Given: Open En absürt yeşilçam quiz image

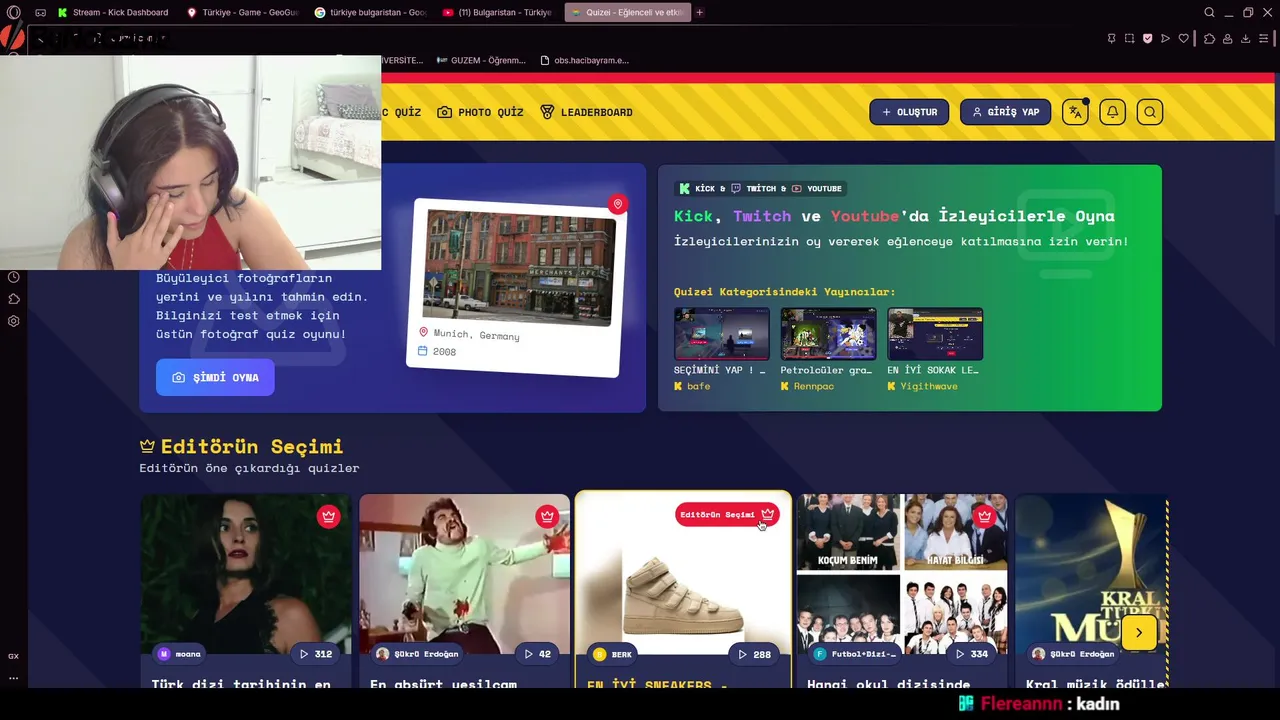Looking at the screenshot, I should [x=464, y=573].
